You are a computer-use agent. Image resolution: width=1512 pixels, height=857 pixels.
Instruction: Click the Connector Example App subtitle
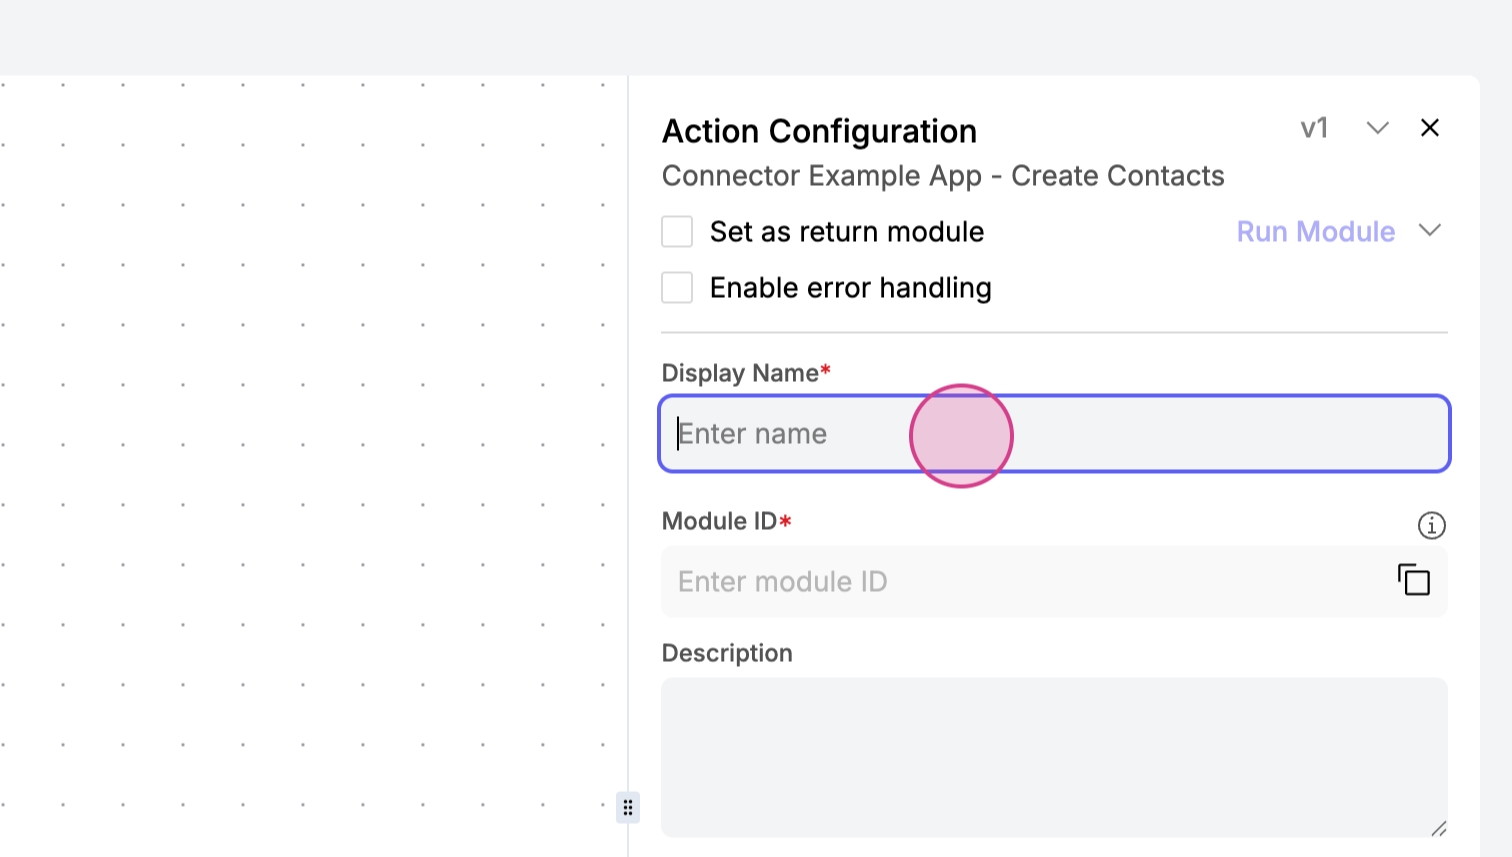click(942, 176)
